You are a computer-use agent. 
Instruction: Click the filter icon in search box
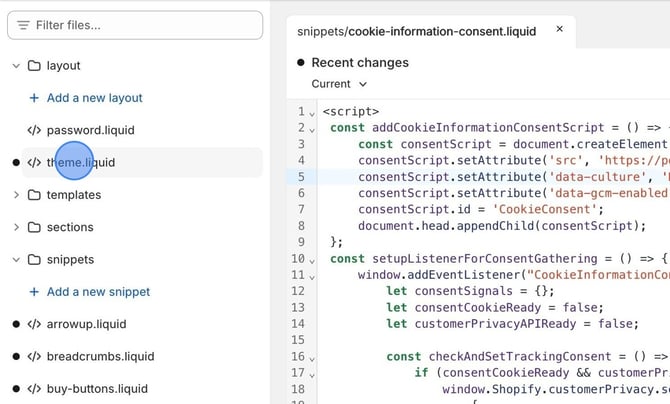click(23, 25)
